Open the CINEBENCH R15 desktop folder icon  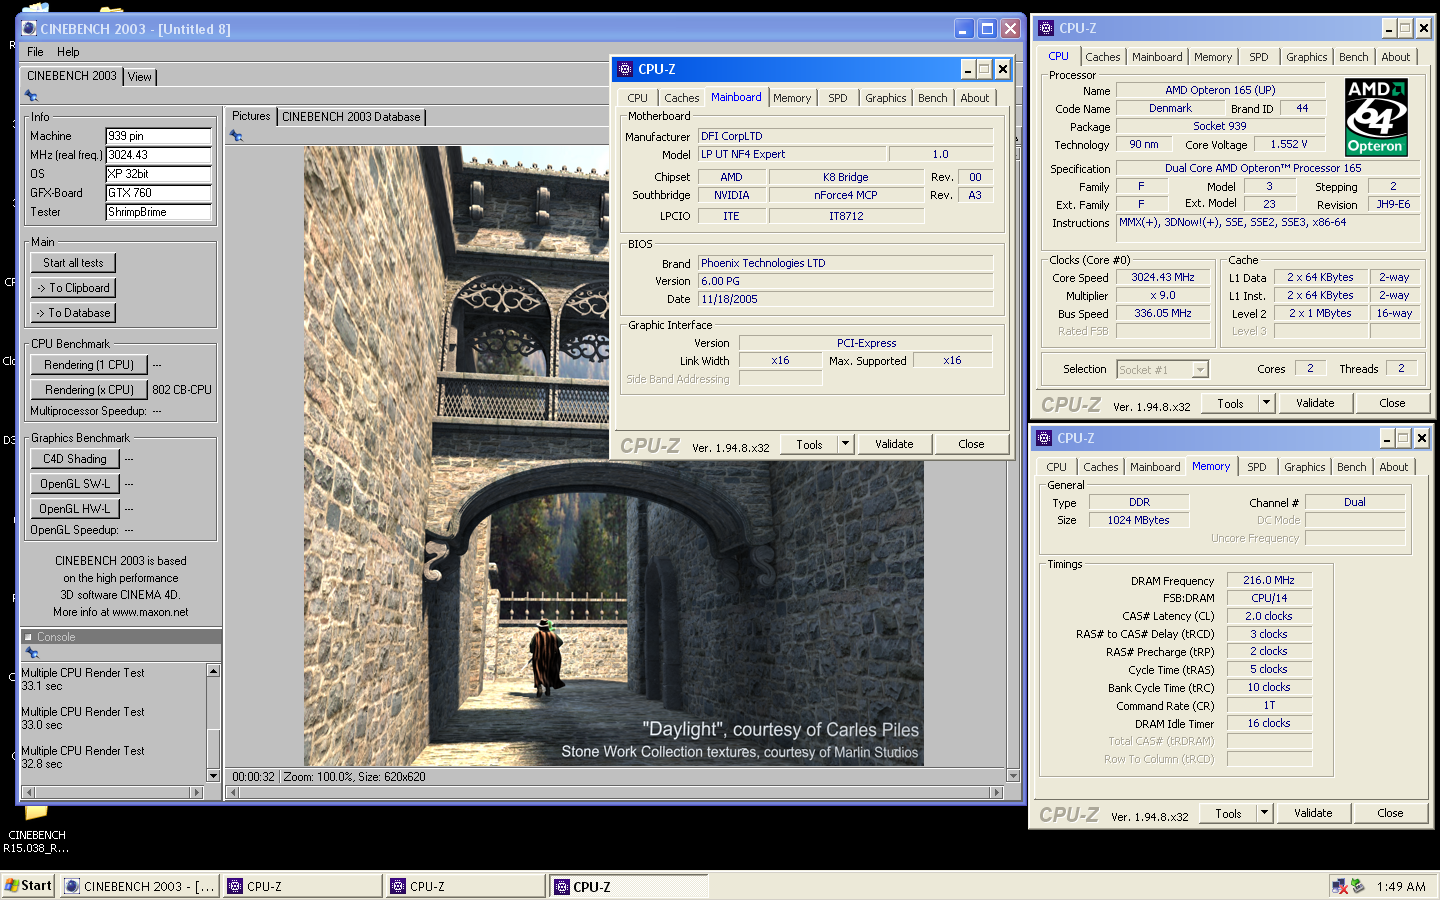click(x=36, y=812)
